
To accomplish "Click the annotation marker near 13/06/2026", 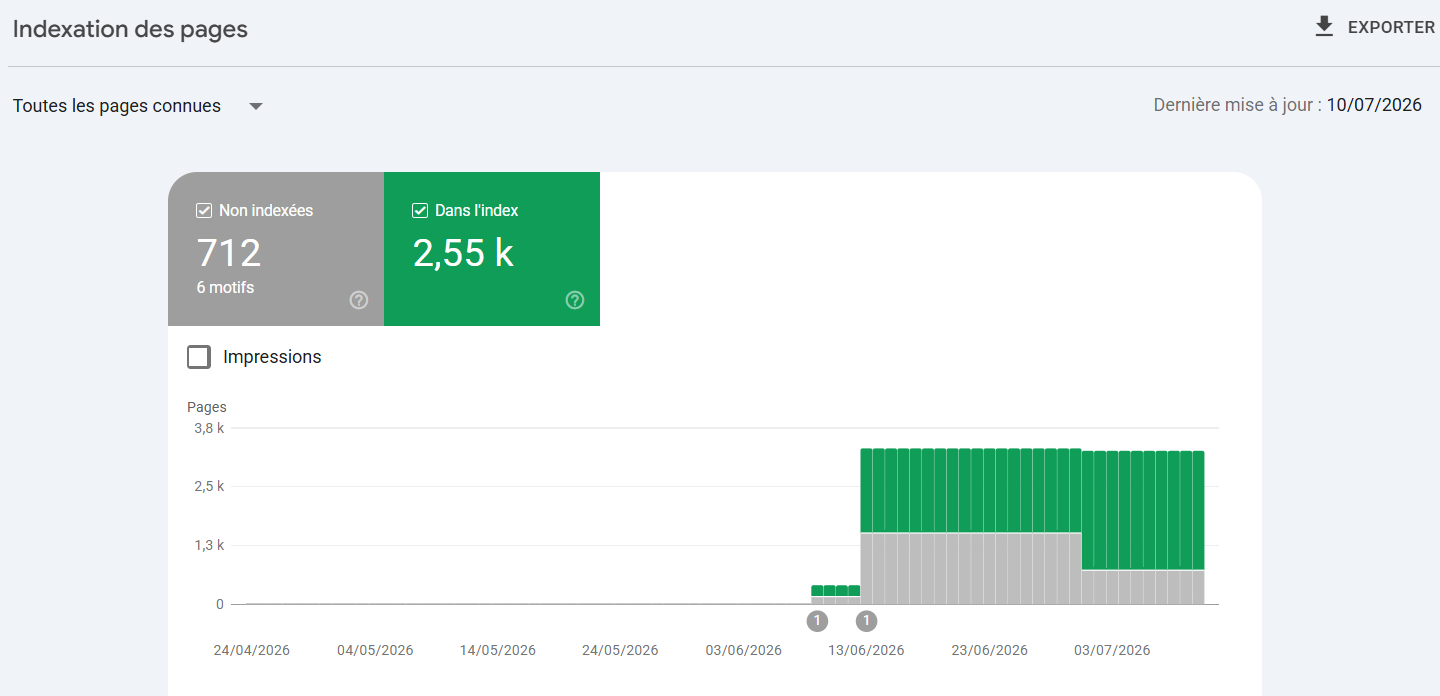I will [866, 621].
